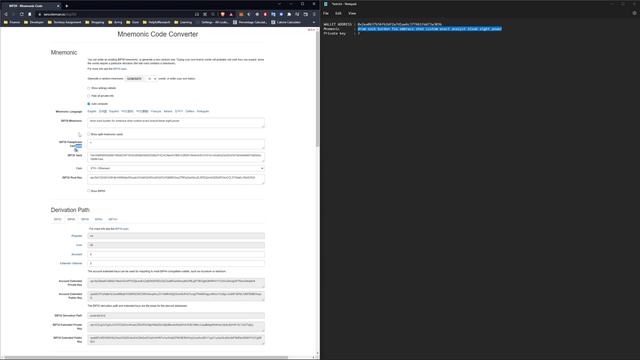Screen dimensions: 640x360
Task: Click the BIP39 Seed field
Action: pos(176,157)
